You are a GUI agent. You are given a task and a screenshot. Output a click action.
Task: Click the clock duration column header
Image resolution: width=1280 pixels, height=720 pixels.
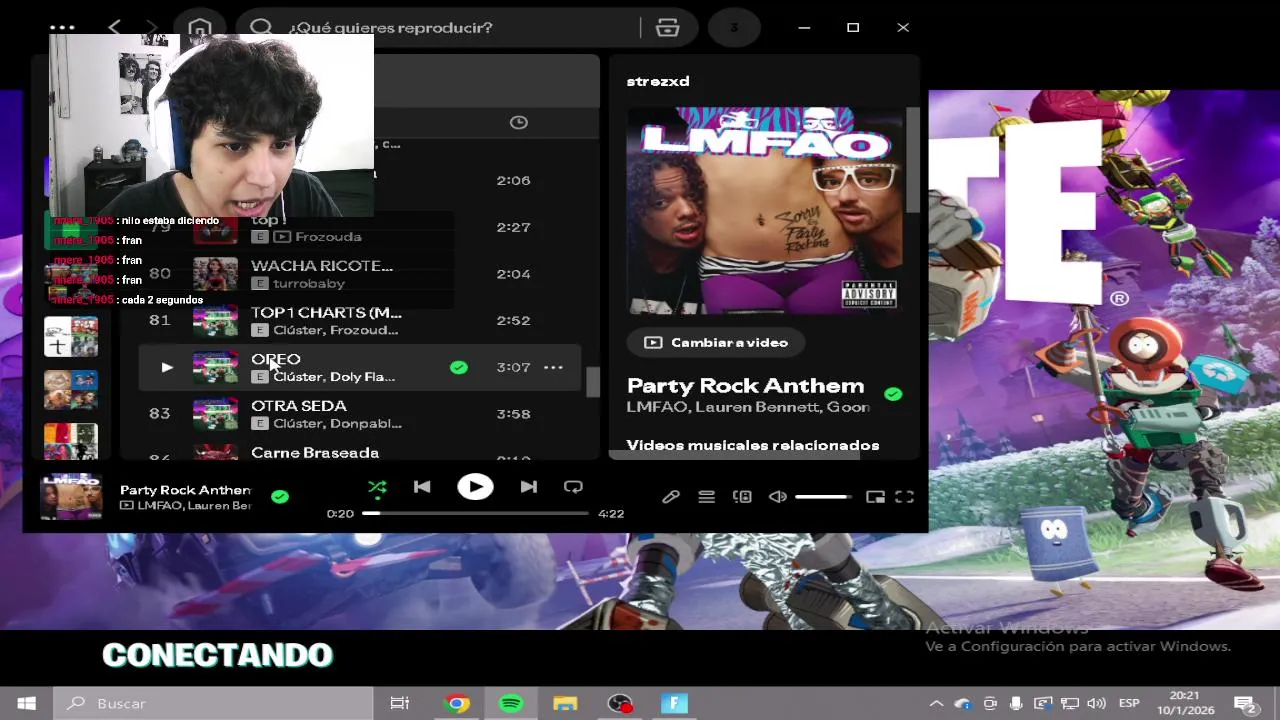(518, 122)
